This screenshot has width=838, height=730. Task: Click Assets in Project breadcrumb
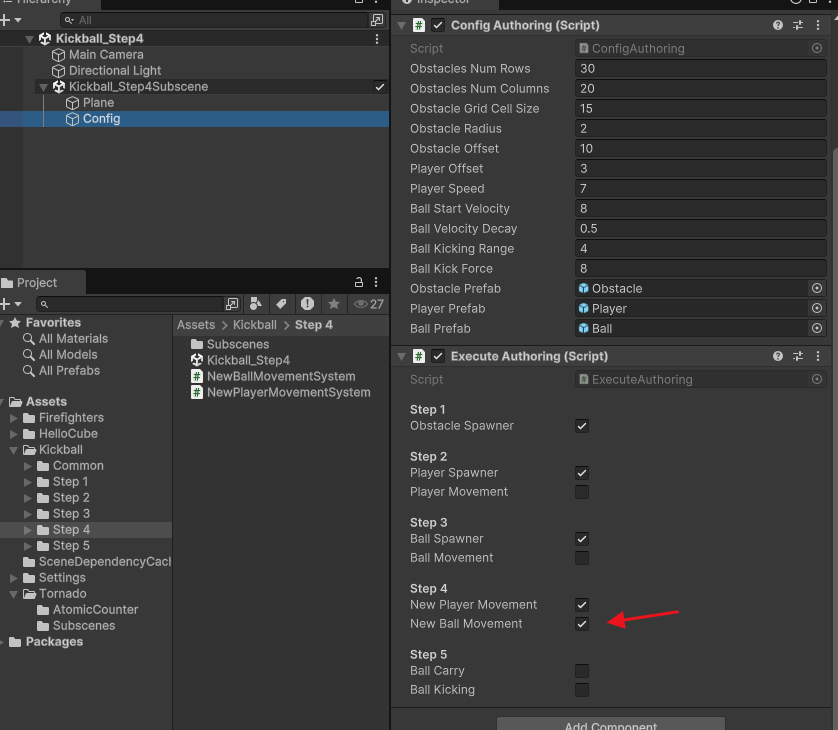196,325
